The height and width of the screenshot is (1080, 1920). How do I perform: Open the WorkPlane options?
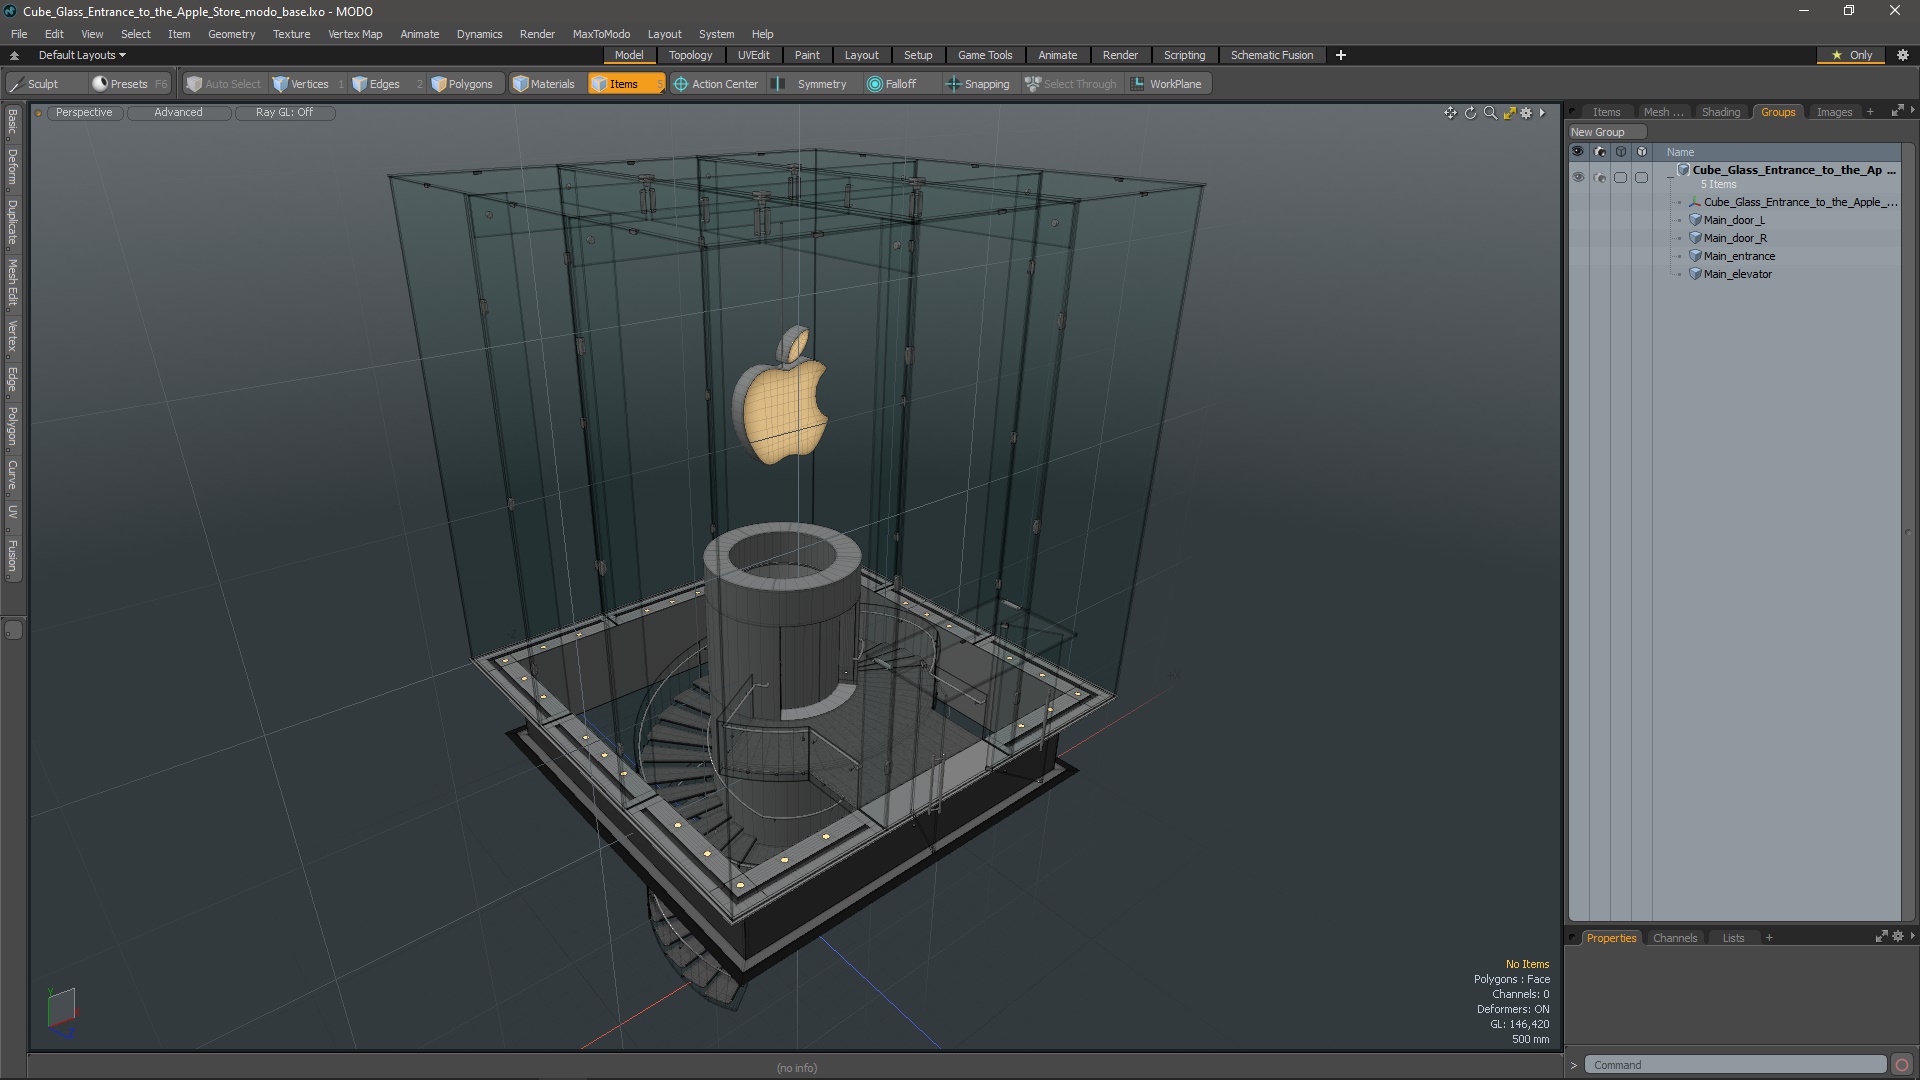pos(1167,84)
